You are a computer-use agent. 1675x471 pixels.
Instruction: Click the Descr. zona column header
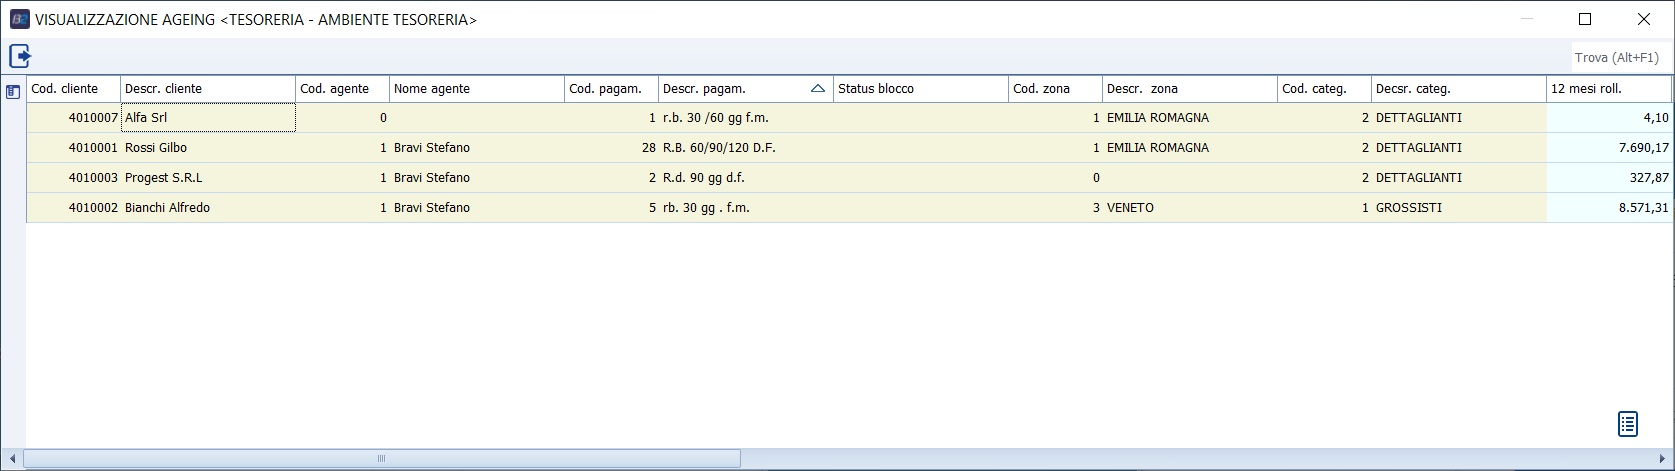(1189, 89)
